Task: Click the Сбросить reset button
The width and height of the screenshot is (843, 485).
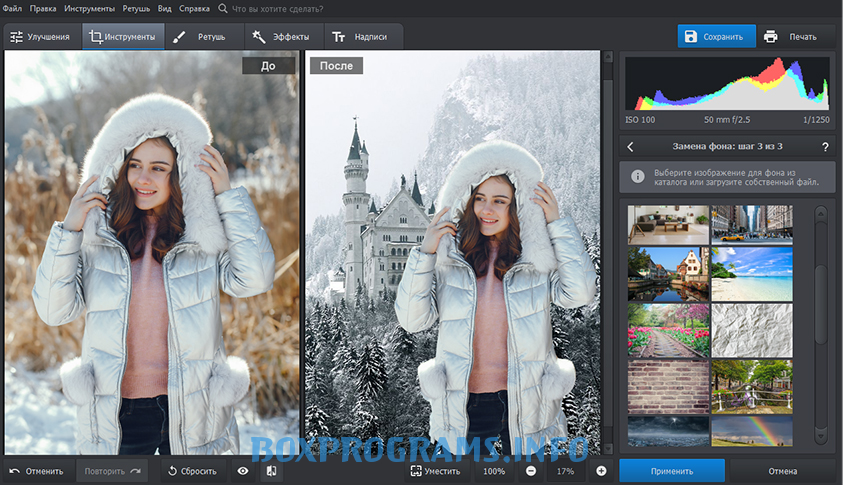Action: [x=192, y=471]
